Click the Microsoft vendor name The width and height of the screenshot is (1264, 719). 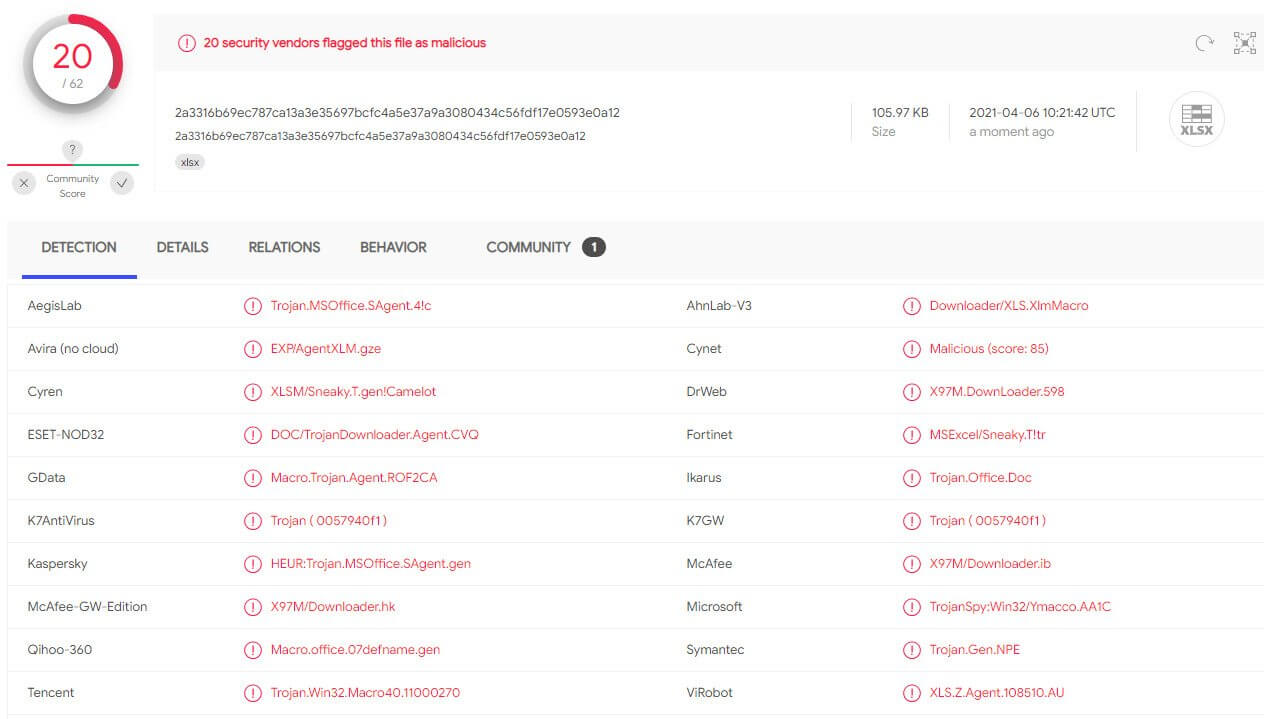point(715,607)
